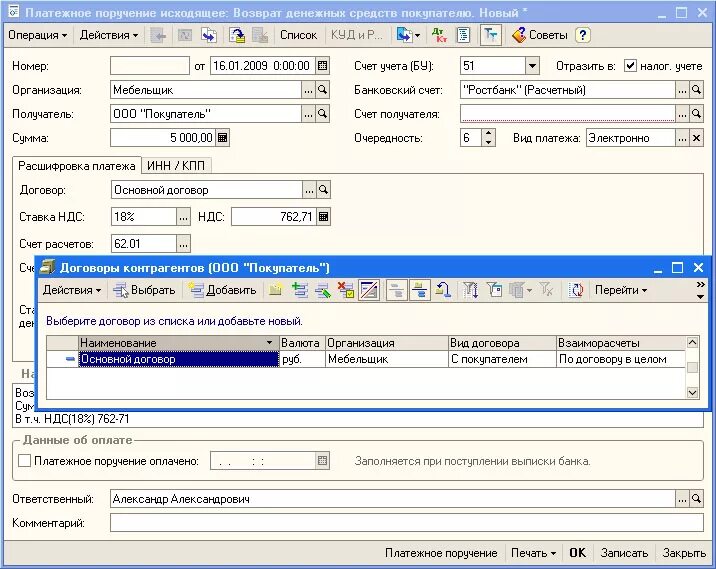Open the calculator for Сумма field
Viewport: 716px width, 569px height.
point(222,138)
